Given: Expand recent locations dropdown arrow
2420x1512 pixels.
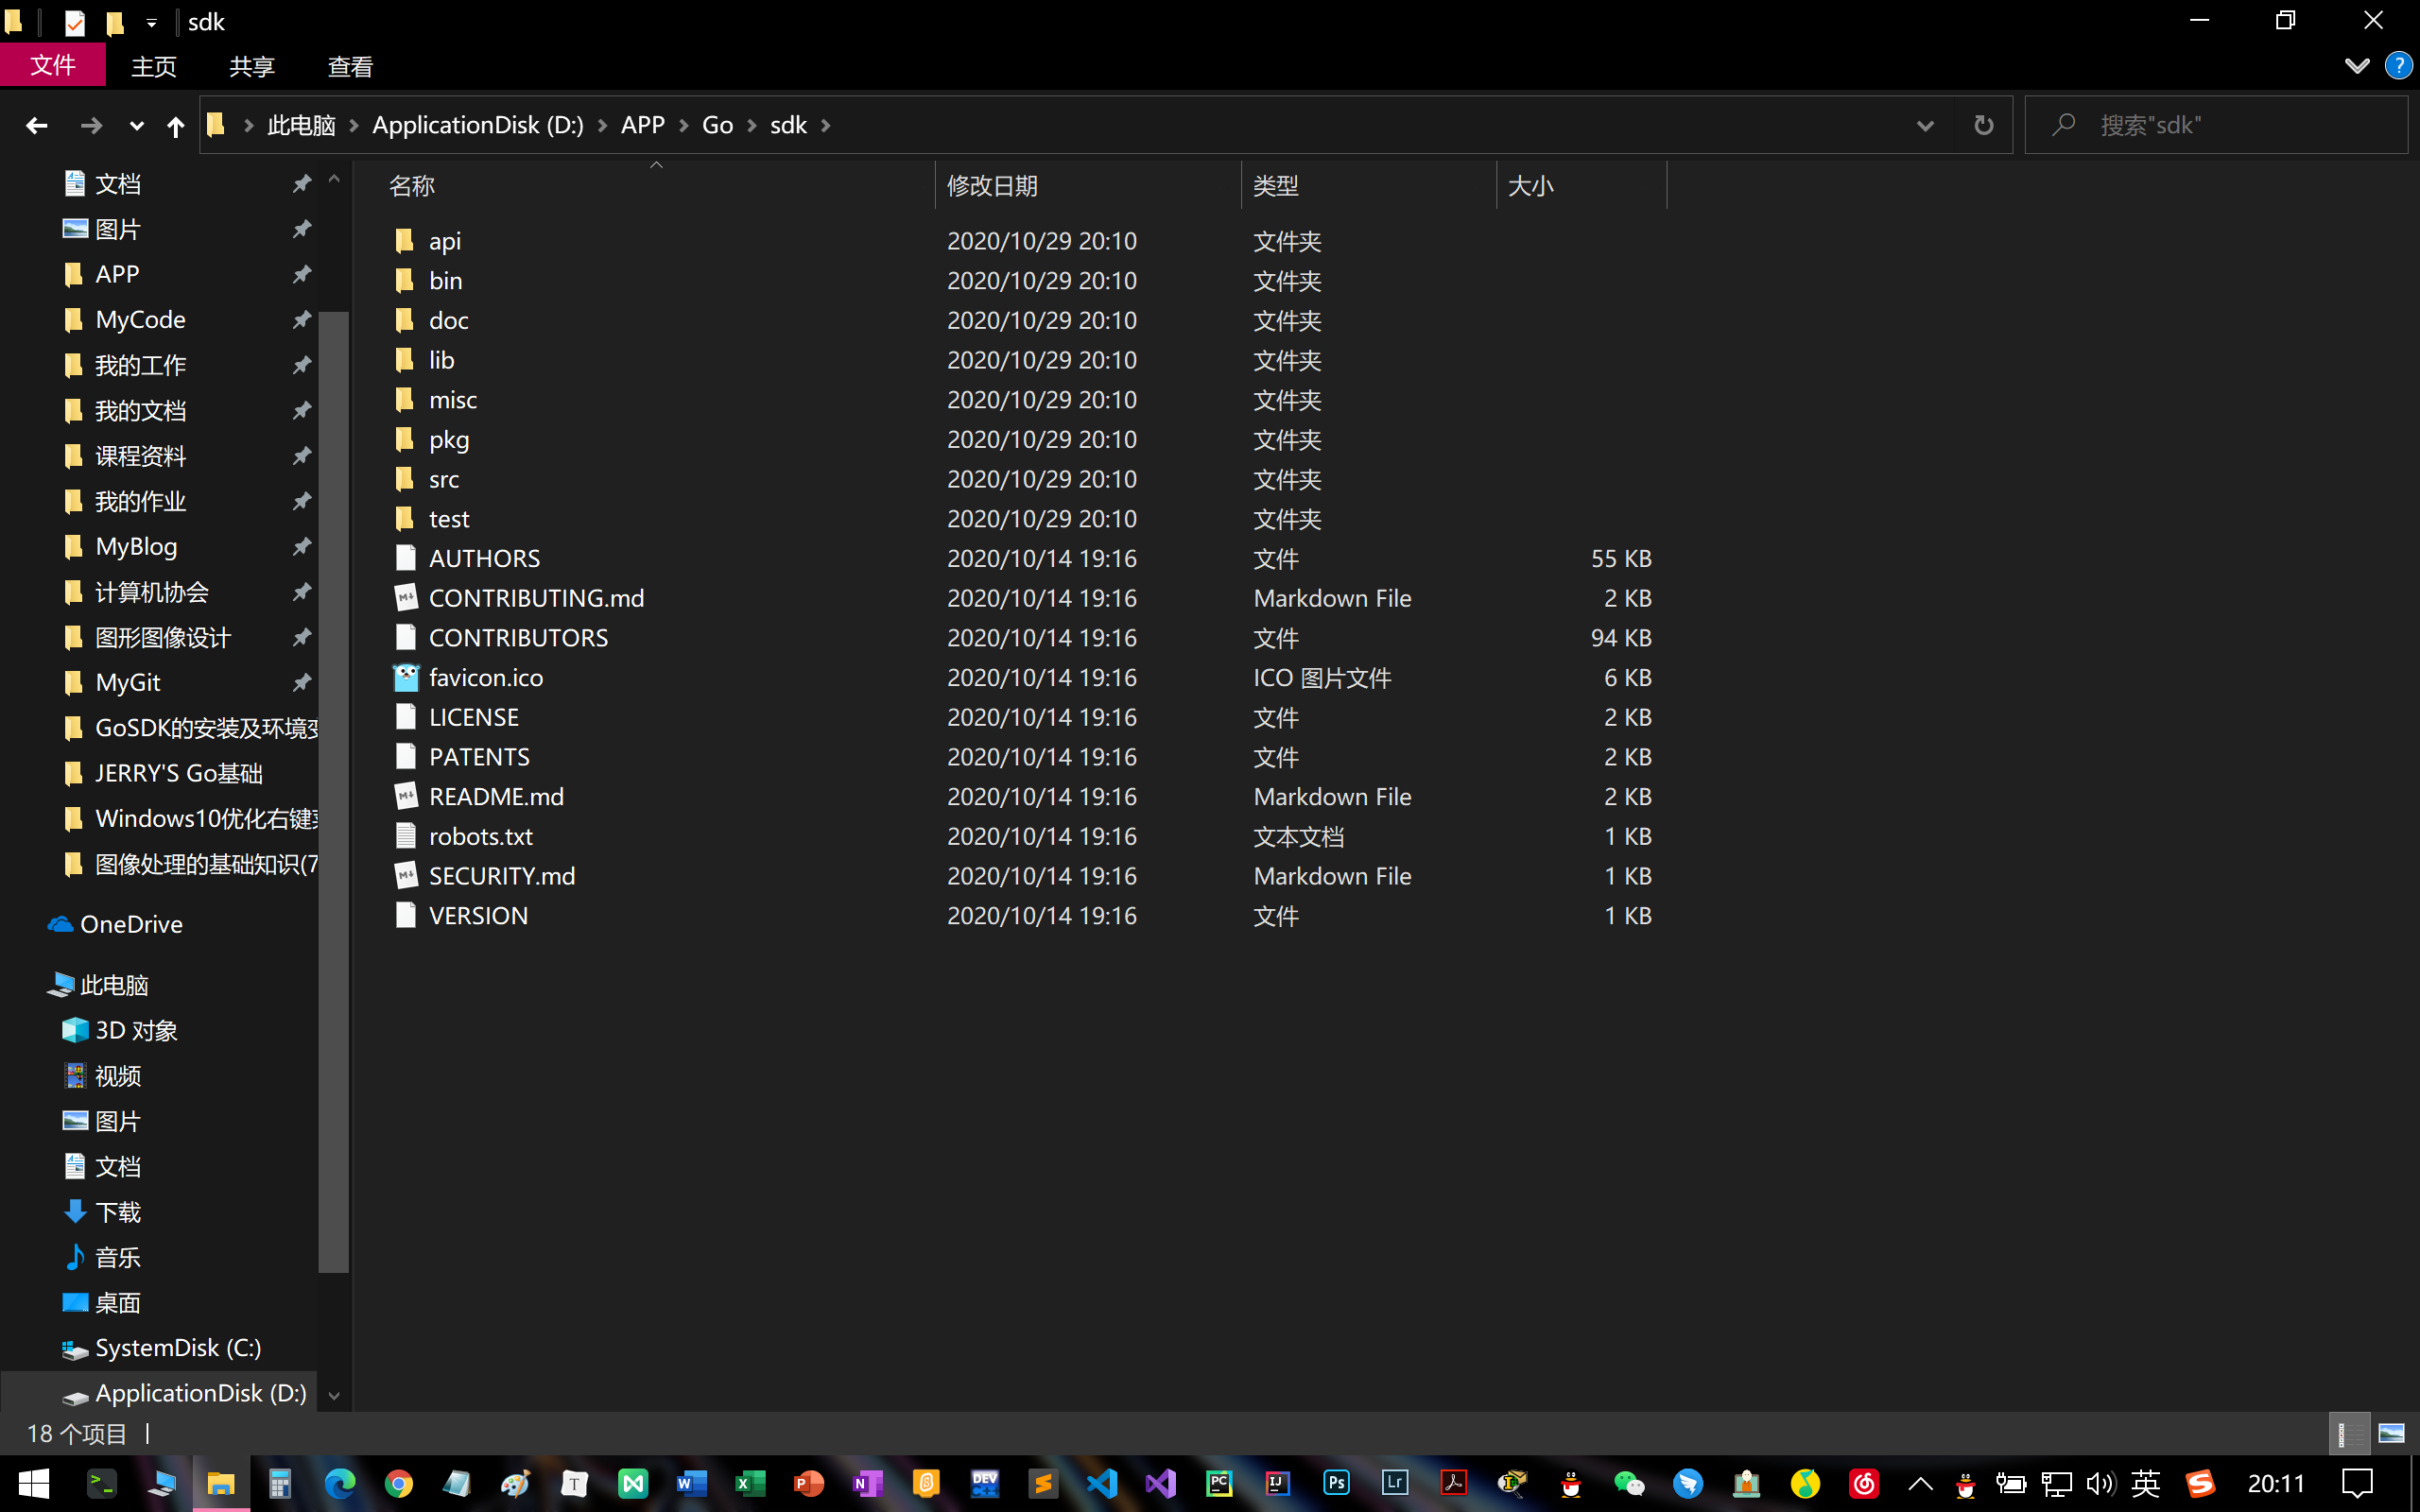Looking at the screenshot, I should point(136,126).
